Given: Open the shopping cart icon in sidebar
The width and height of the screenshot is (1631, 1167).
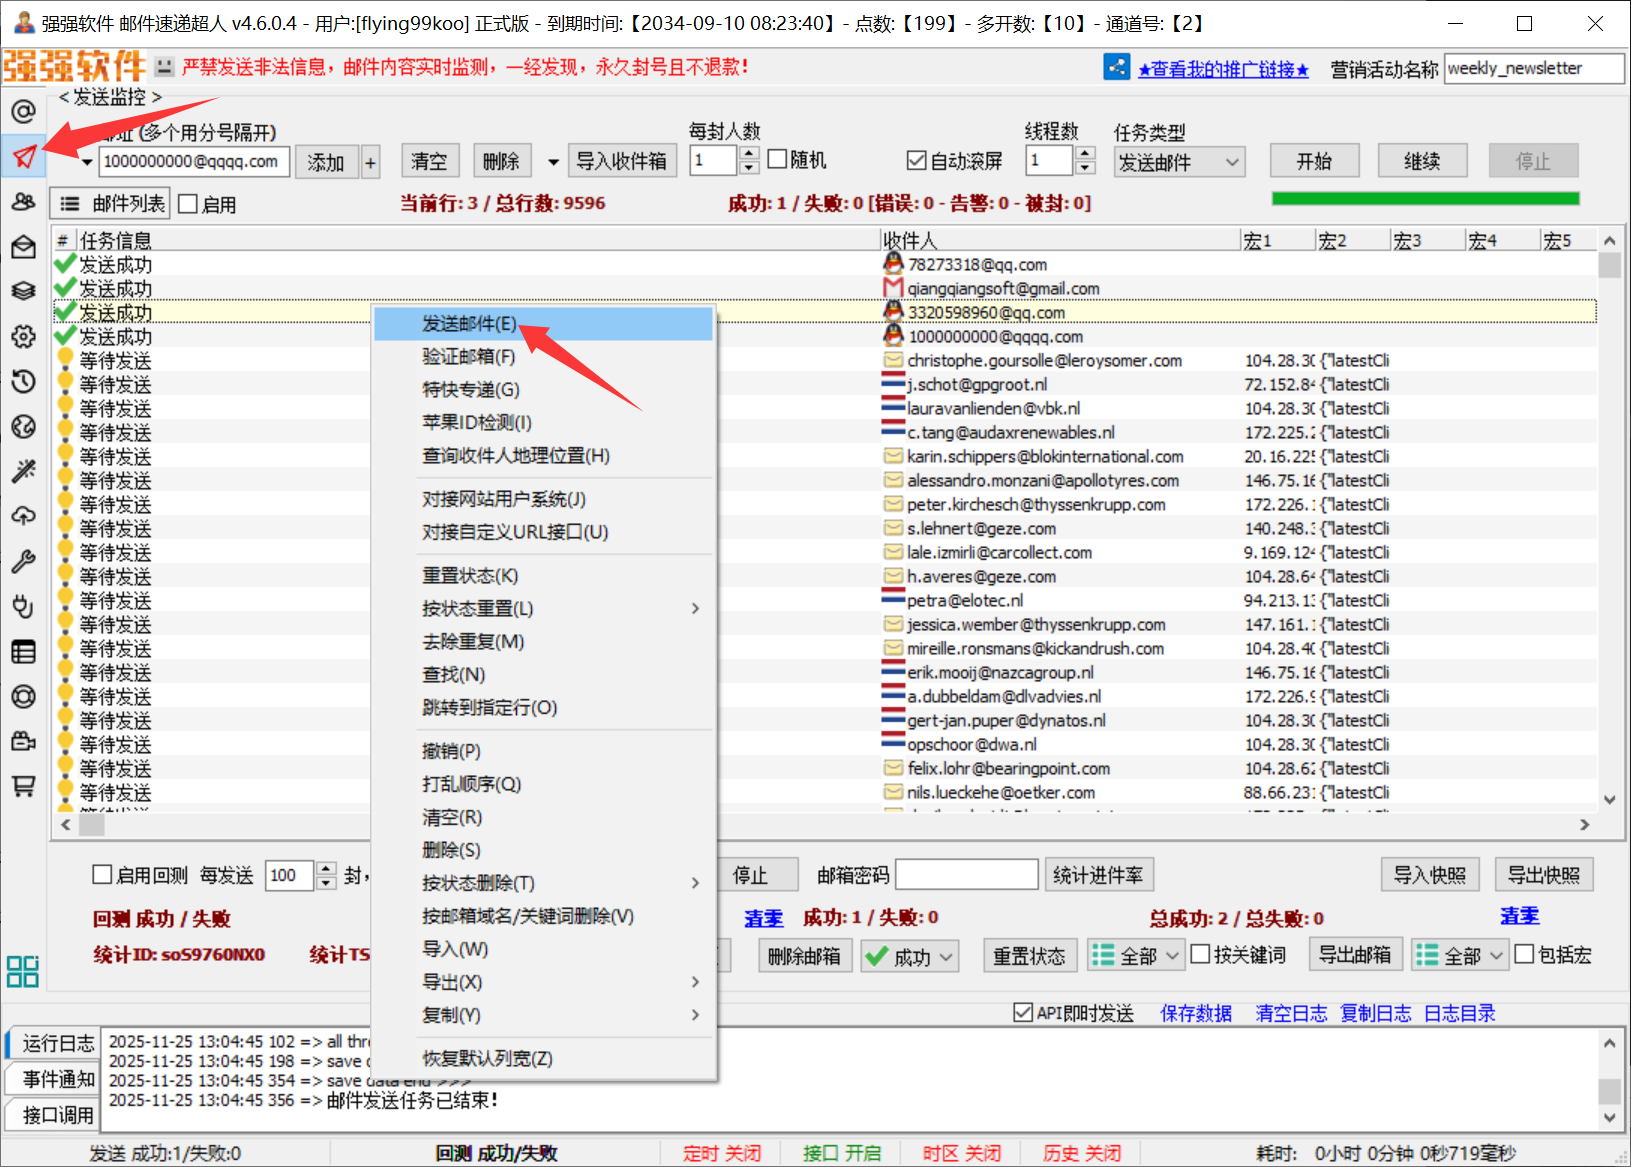Looking at the screenshot, I should (x=24, y=786).
